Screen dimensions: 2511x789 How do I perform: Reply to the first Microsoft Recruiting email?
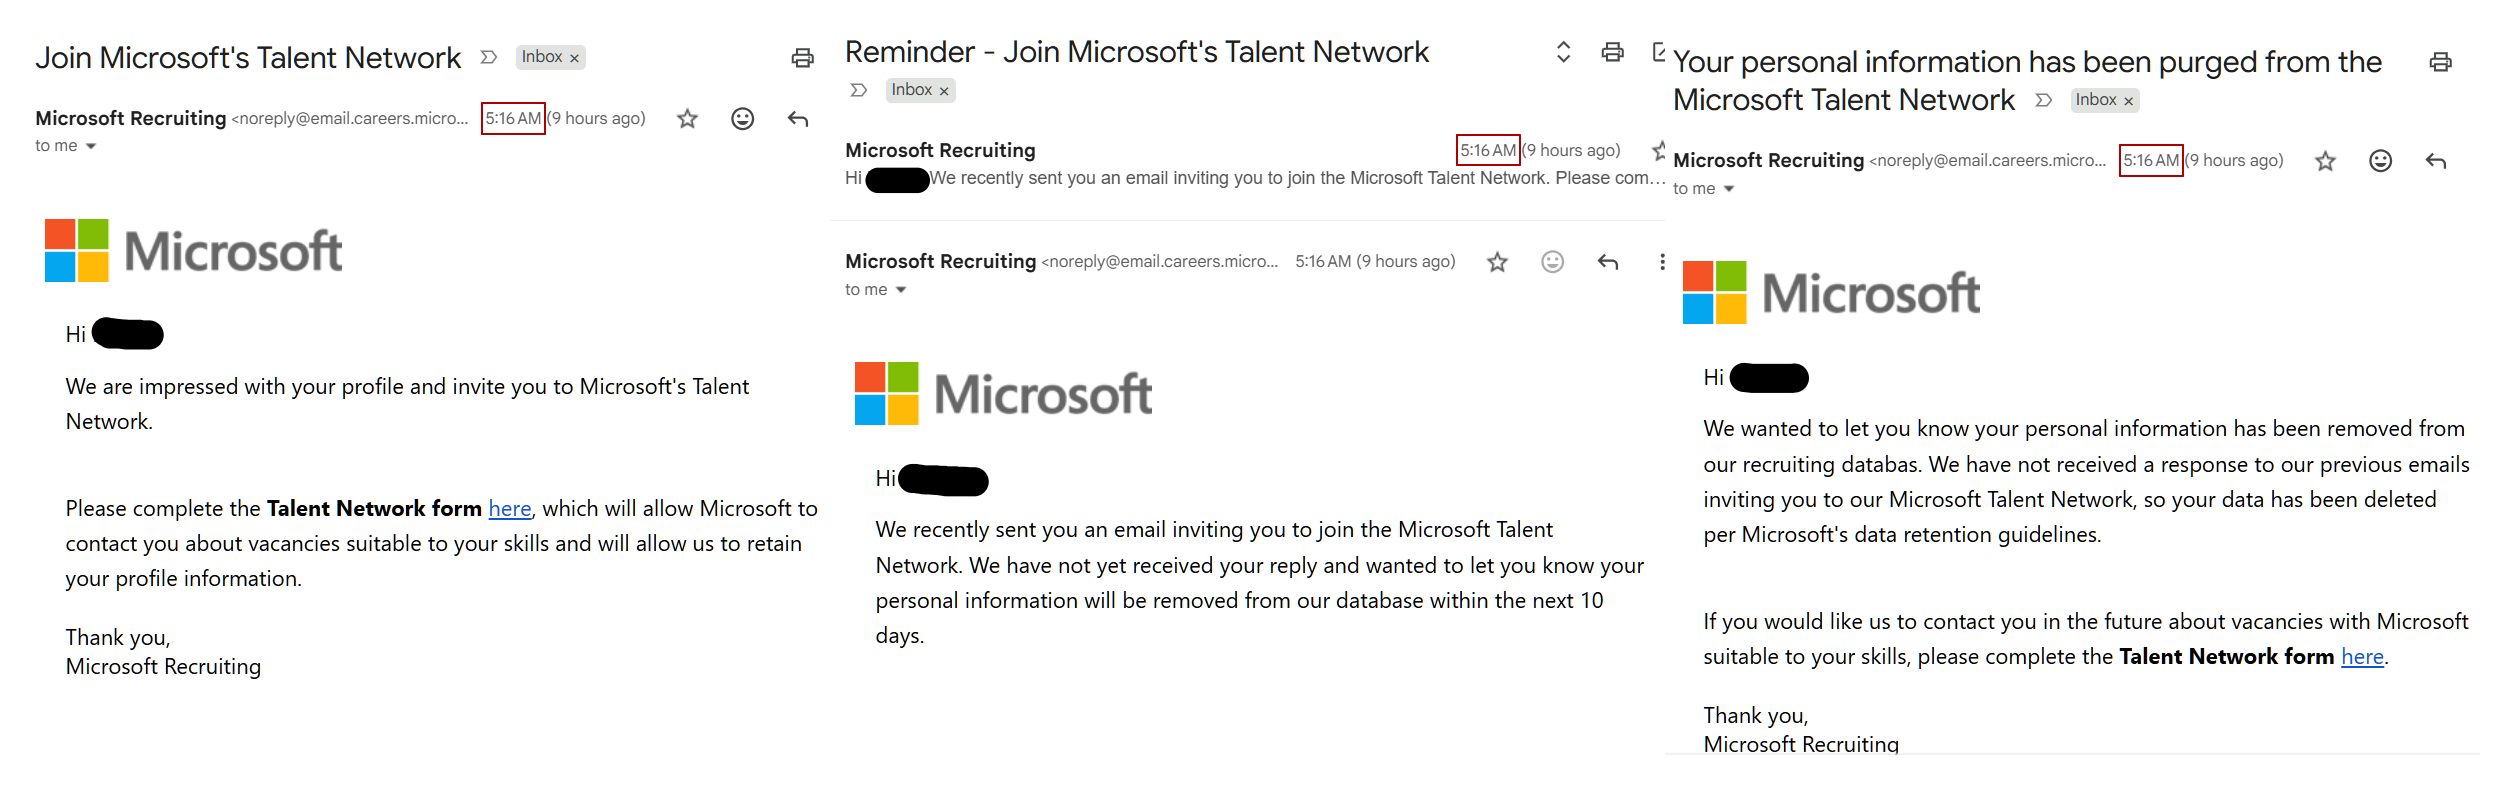pyautogui.click(x=798, y=119)
